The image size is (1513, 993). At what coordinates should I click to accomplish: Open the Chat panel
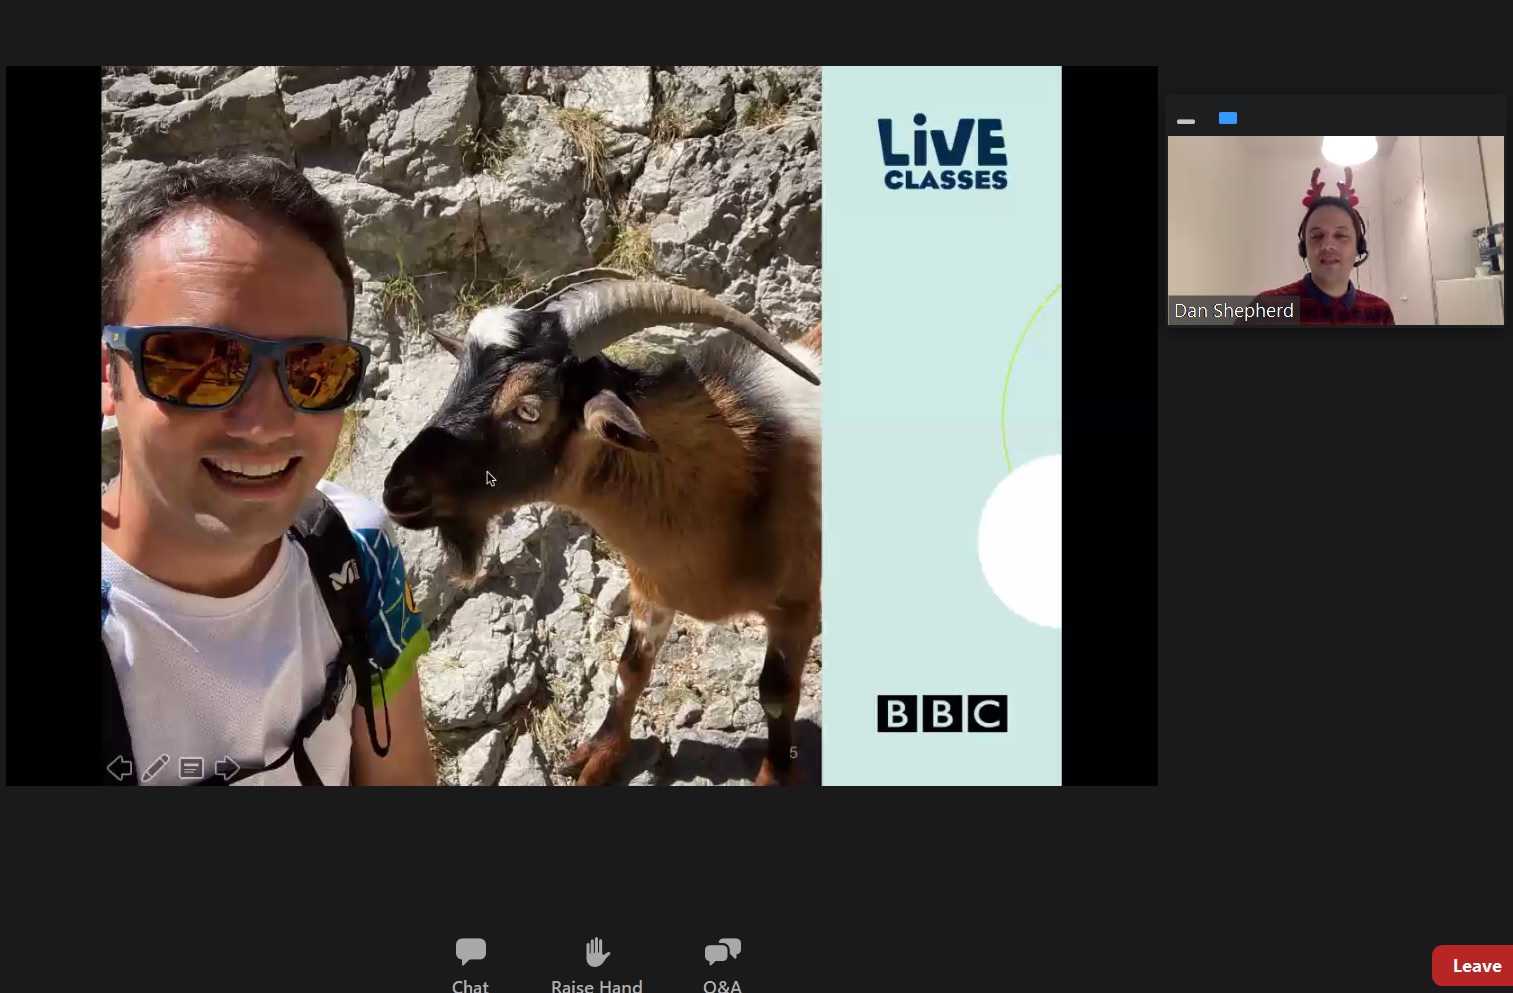[x=470, y=965]
